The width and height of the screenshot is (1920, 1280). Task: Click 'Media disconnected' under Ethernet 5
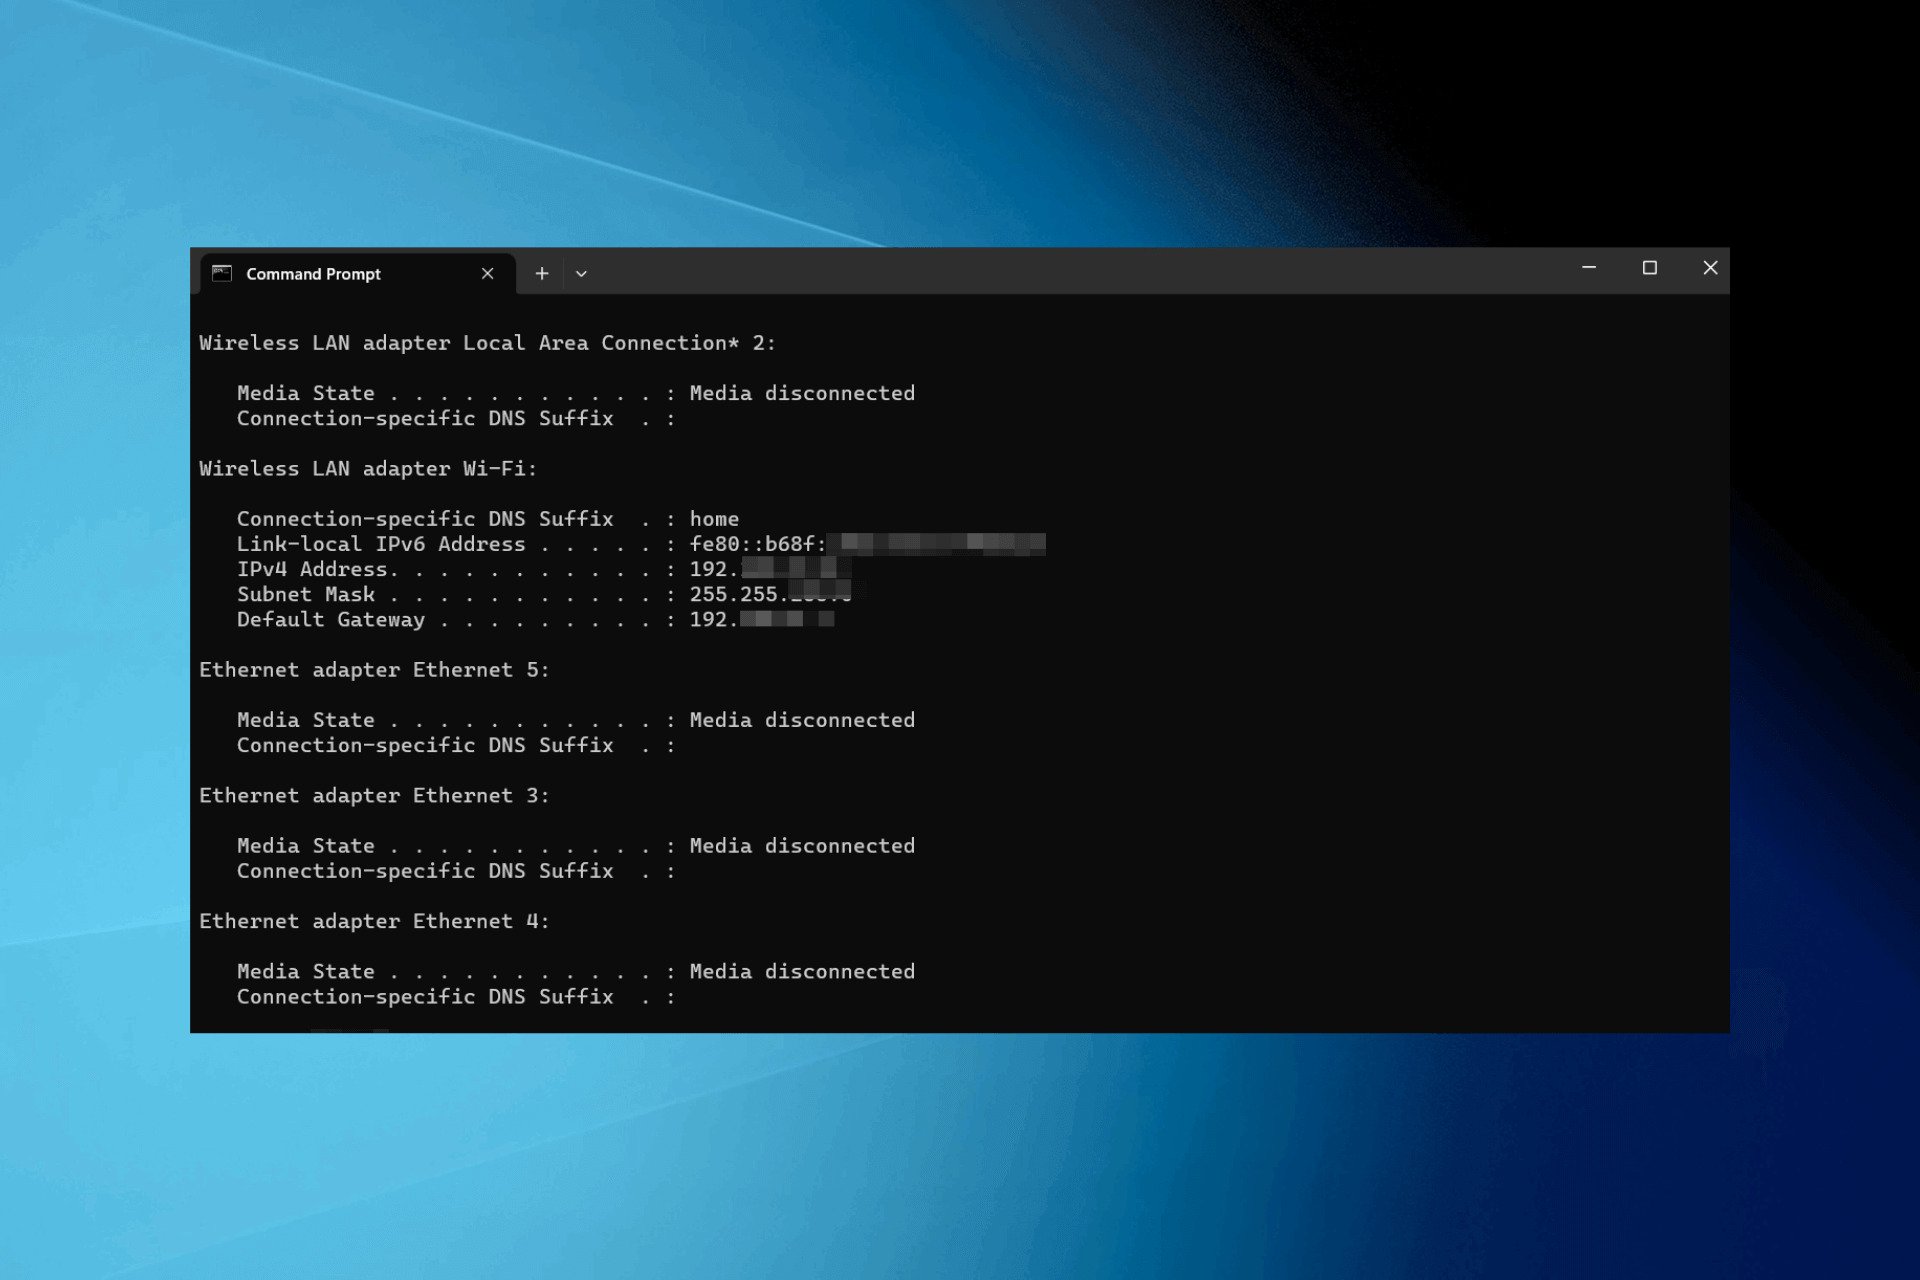click(x=802, y=720)
